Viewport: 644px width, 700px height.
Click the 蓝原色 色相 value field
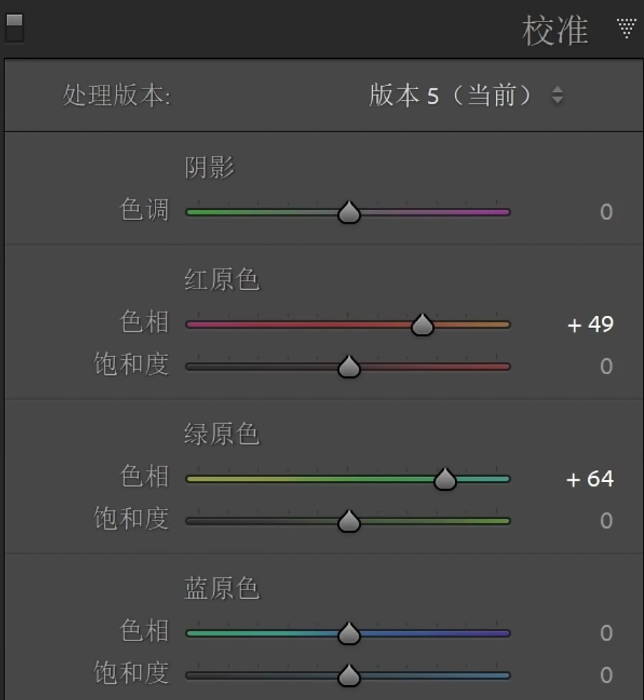(x=606, y=633)
